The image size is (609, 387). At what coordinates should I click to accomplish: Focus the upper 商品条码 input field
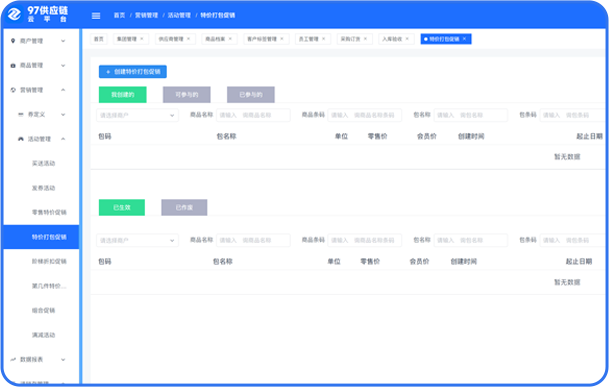click(365, 115)
